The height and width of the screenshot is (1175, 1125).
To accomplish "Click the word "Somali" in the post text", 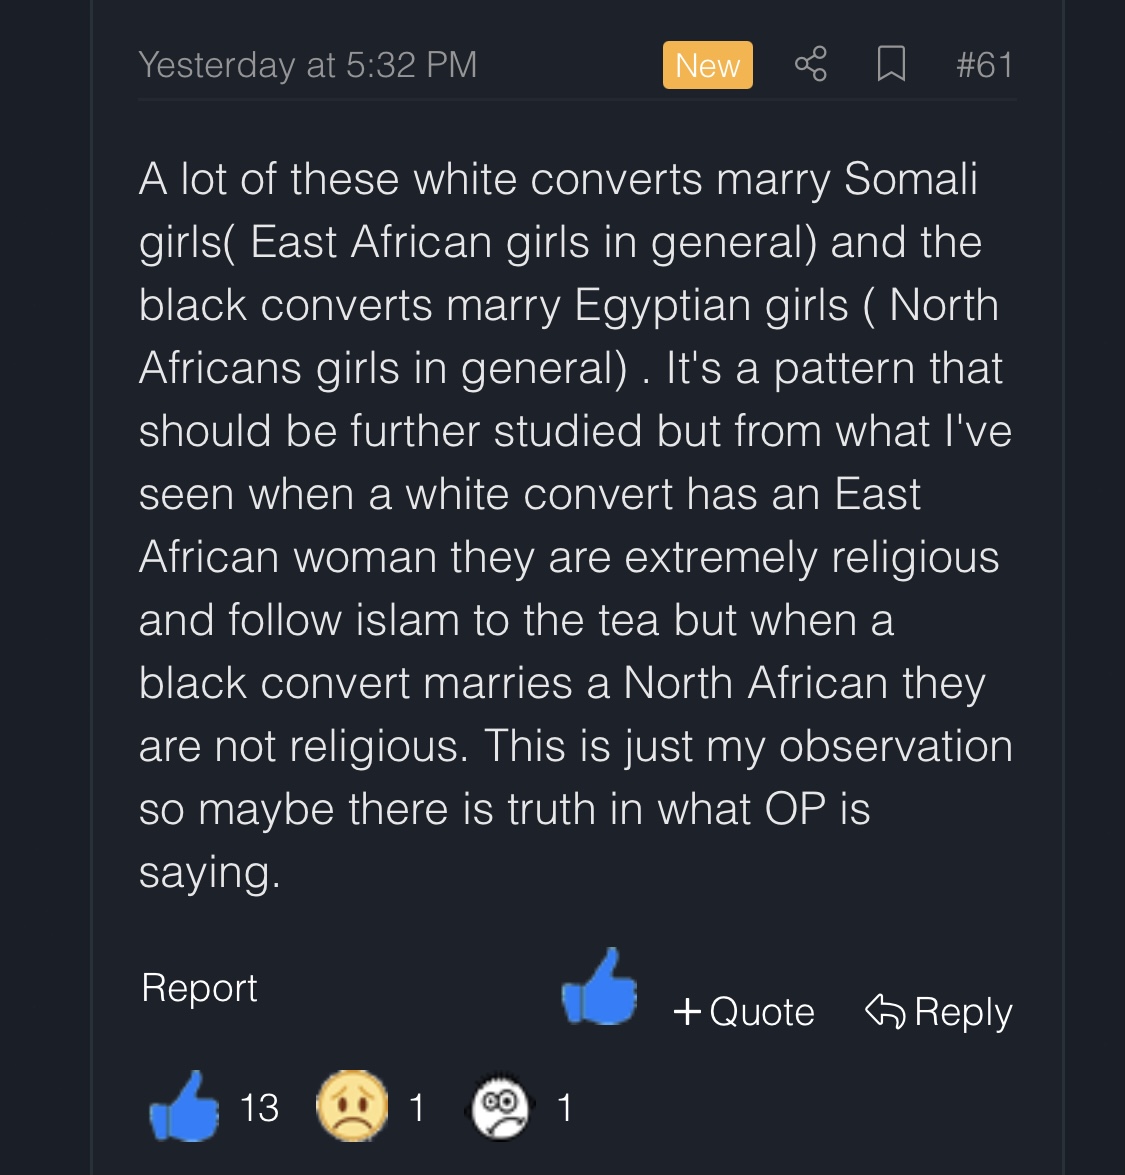I will pyautogui.click(x=910, y=180).
